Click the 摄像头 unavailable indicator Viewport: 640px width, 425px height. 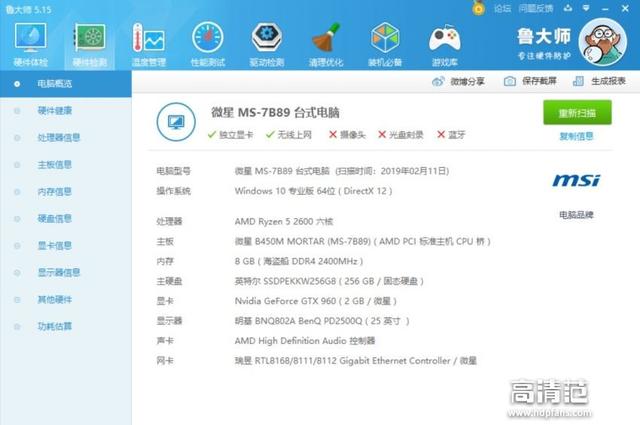coord(347,134)
